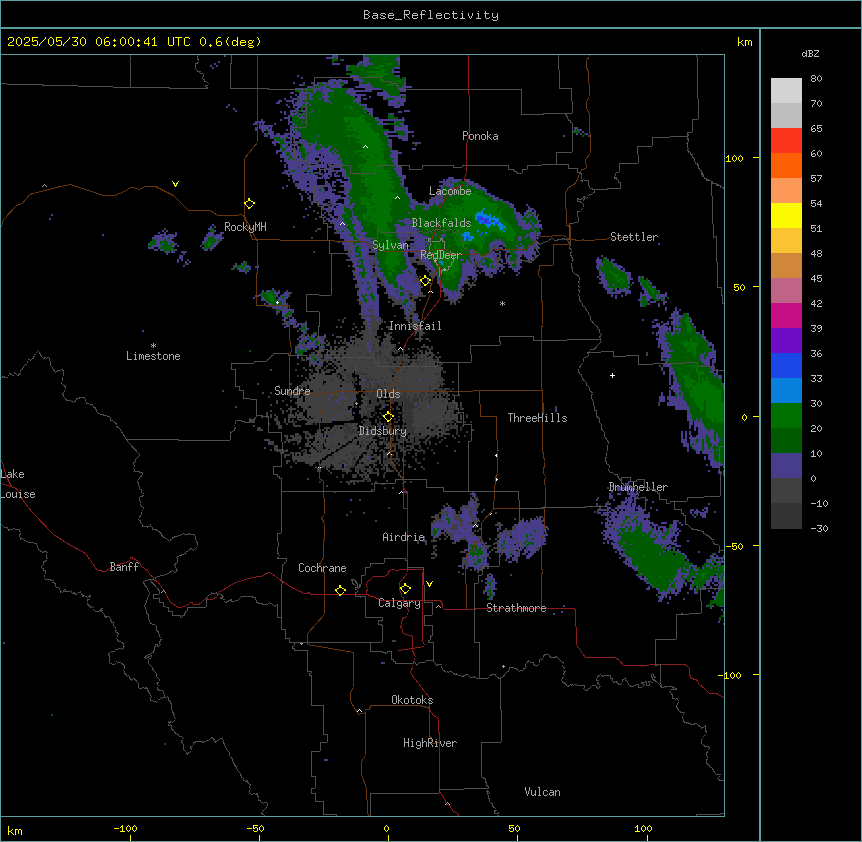Click the Drumheller city label
The height and width of the screenshot is (842, 862).
[638, 487]
